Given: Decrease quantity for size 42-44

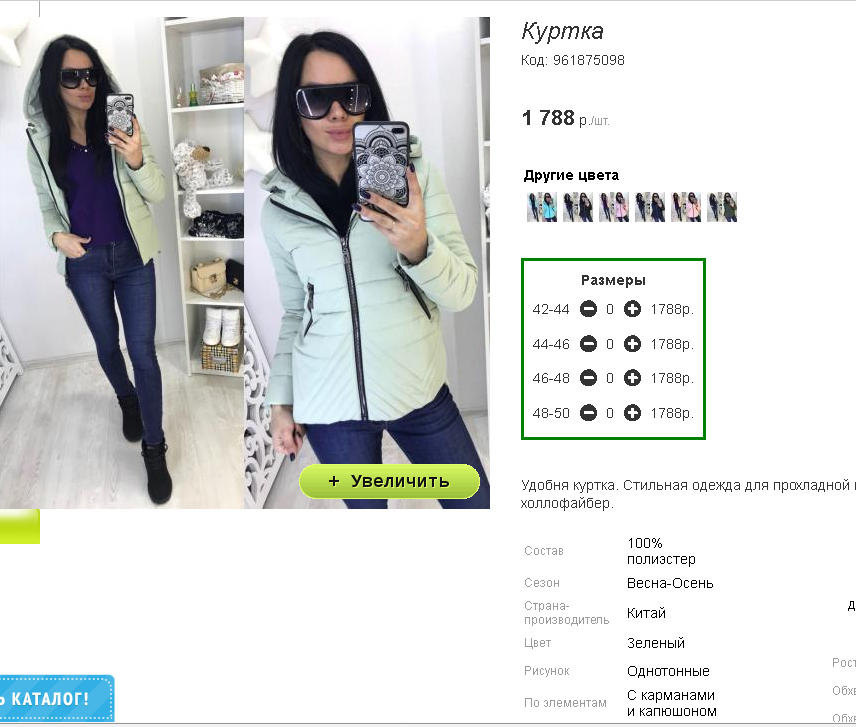Looking at the screenshot, I should pyautogui.click(x=588, y=309).
